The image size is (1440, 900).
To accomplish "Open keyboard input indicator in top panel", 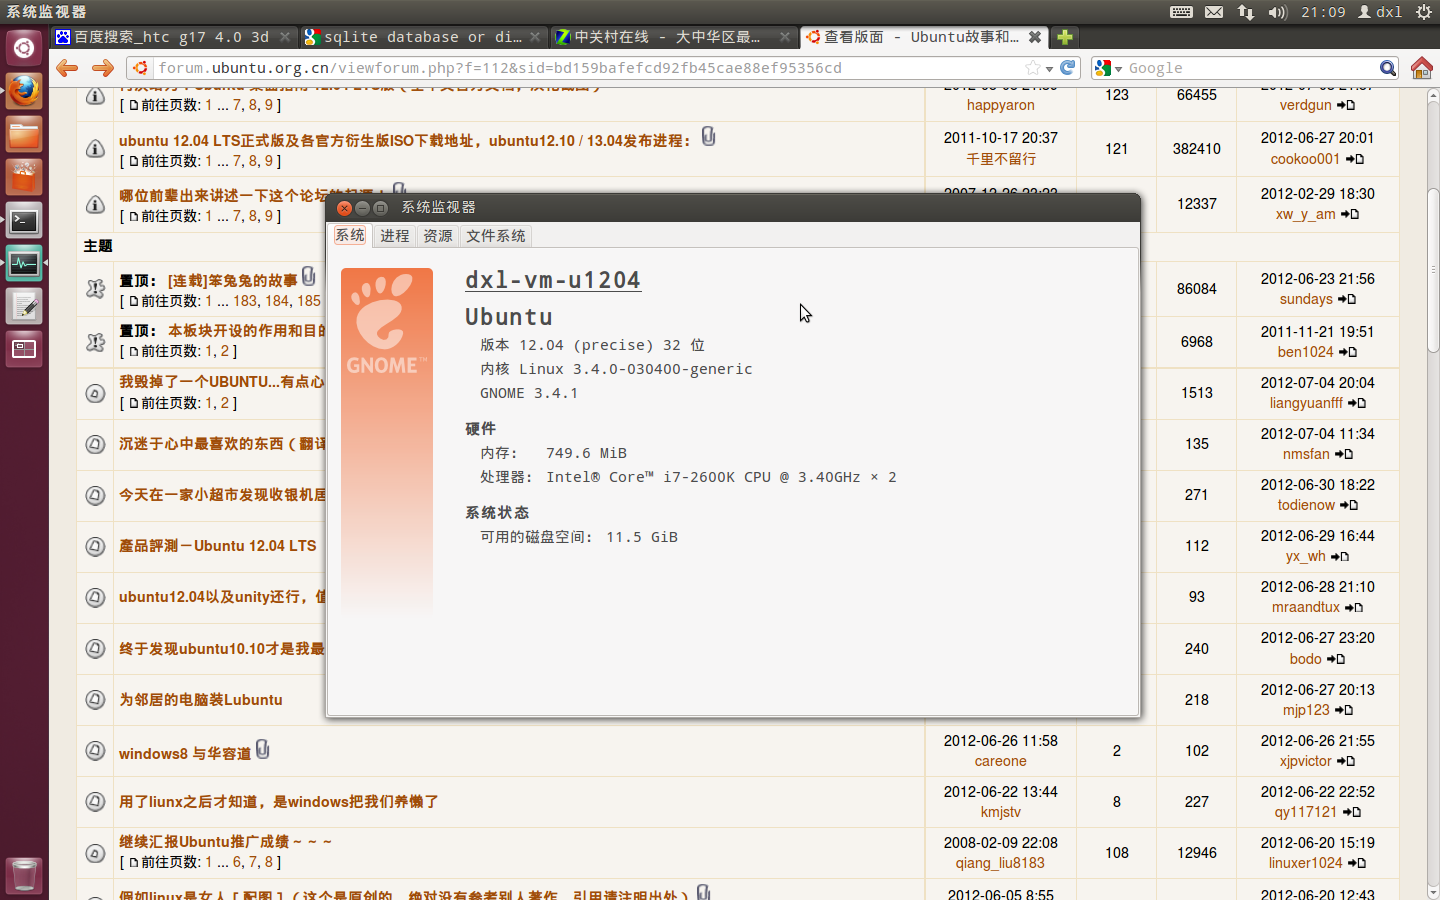I will 1181,12.
